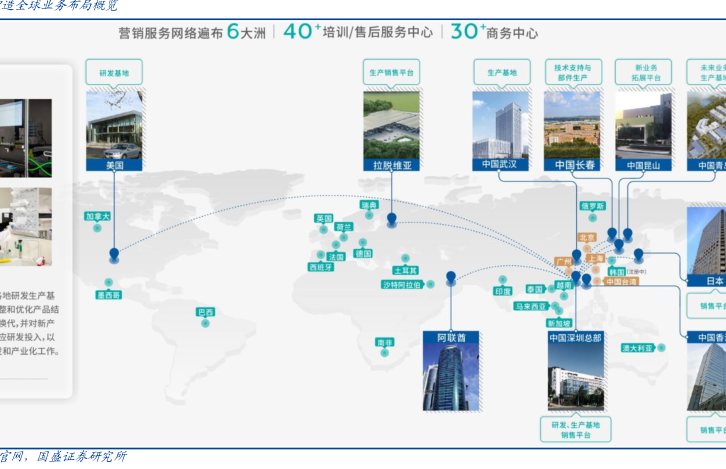Click the 加拿大 country label
This screenshot has width=726, height=469.
click(x=97, y=216)
